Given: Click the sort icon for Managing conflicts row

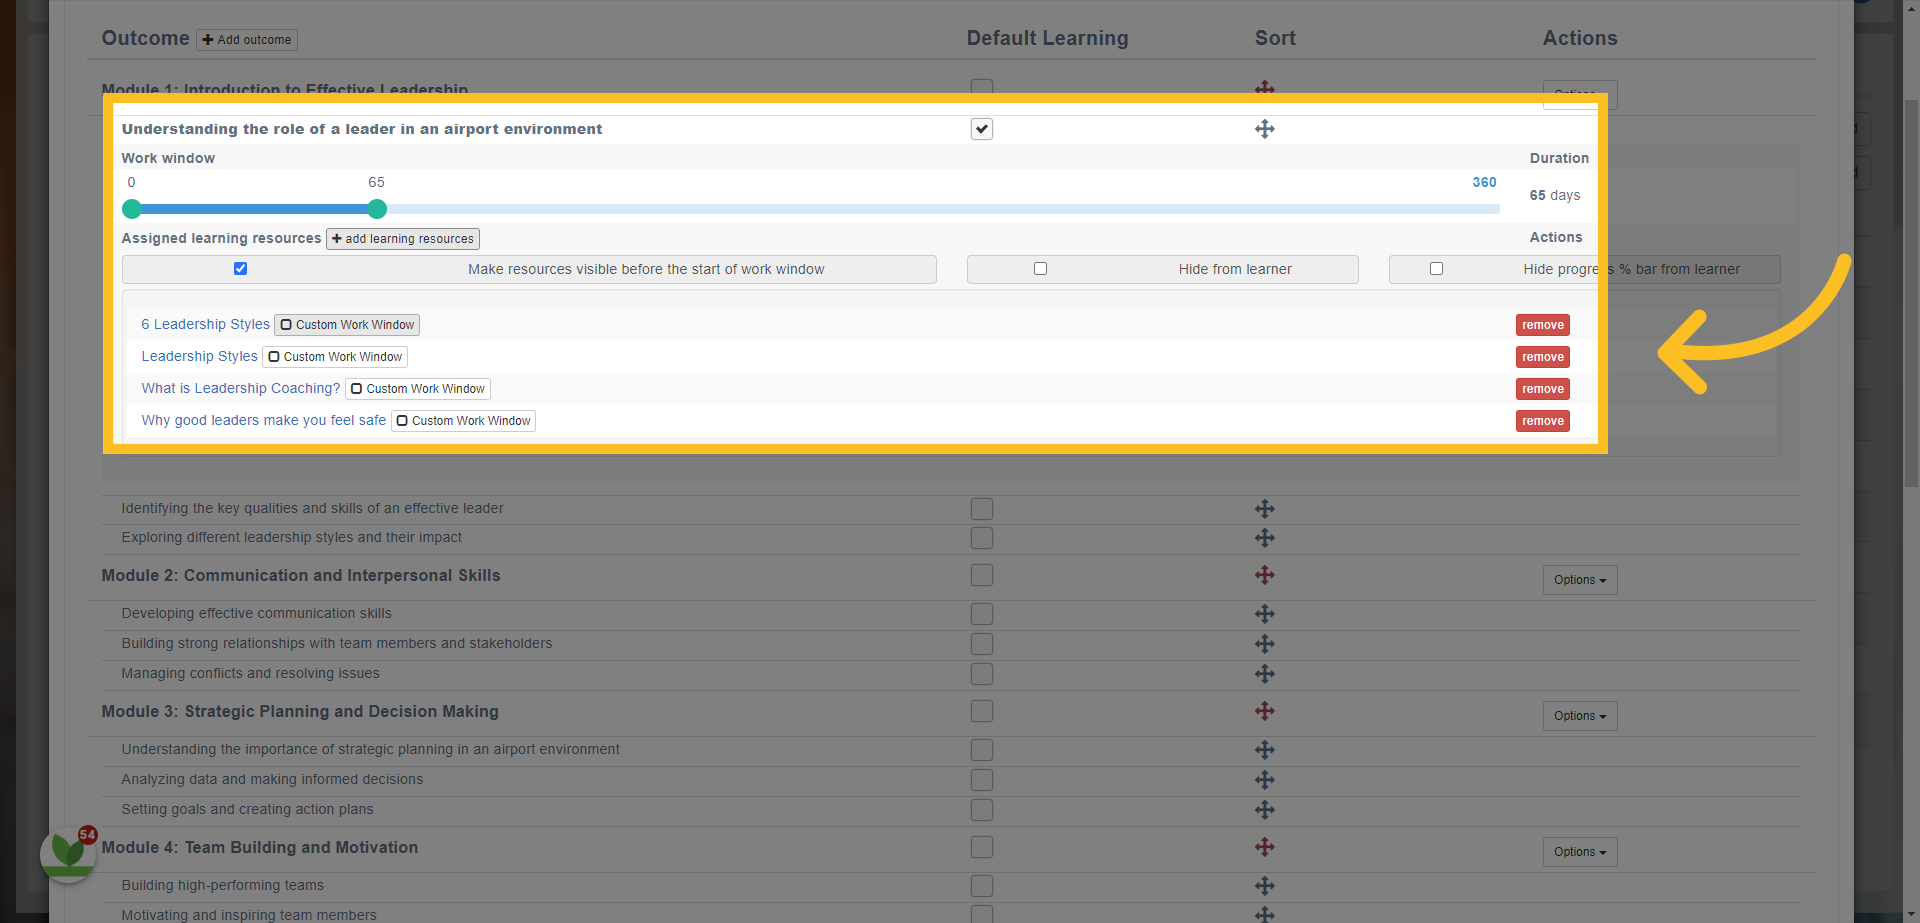Looking at the screenshot, I should point(1264,674).
